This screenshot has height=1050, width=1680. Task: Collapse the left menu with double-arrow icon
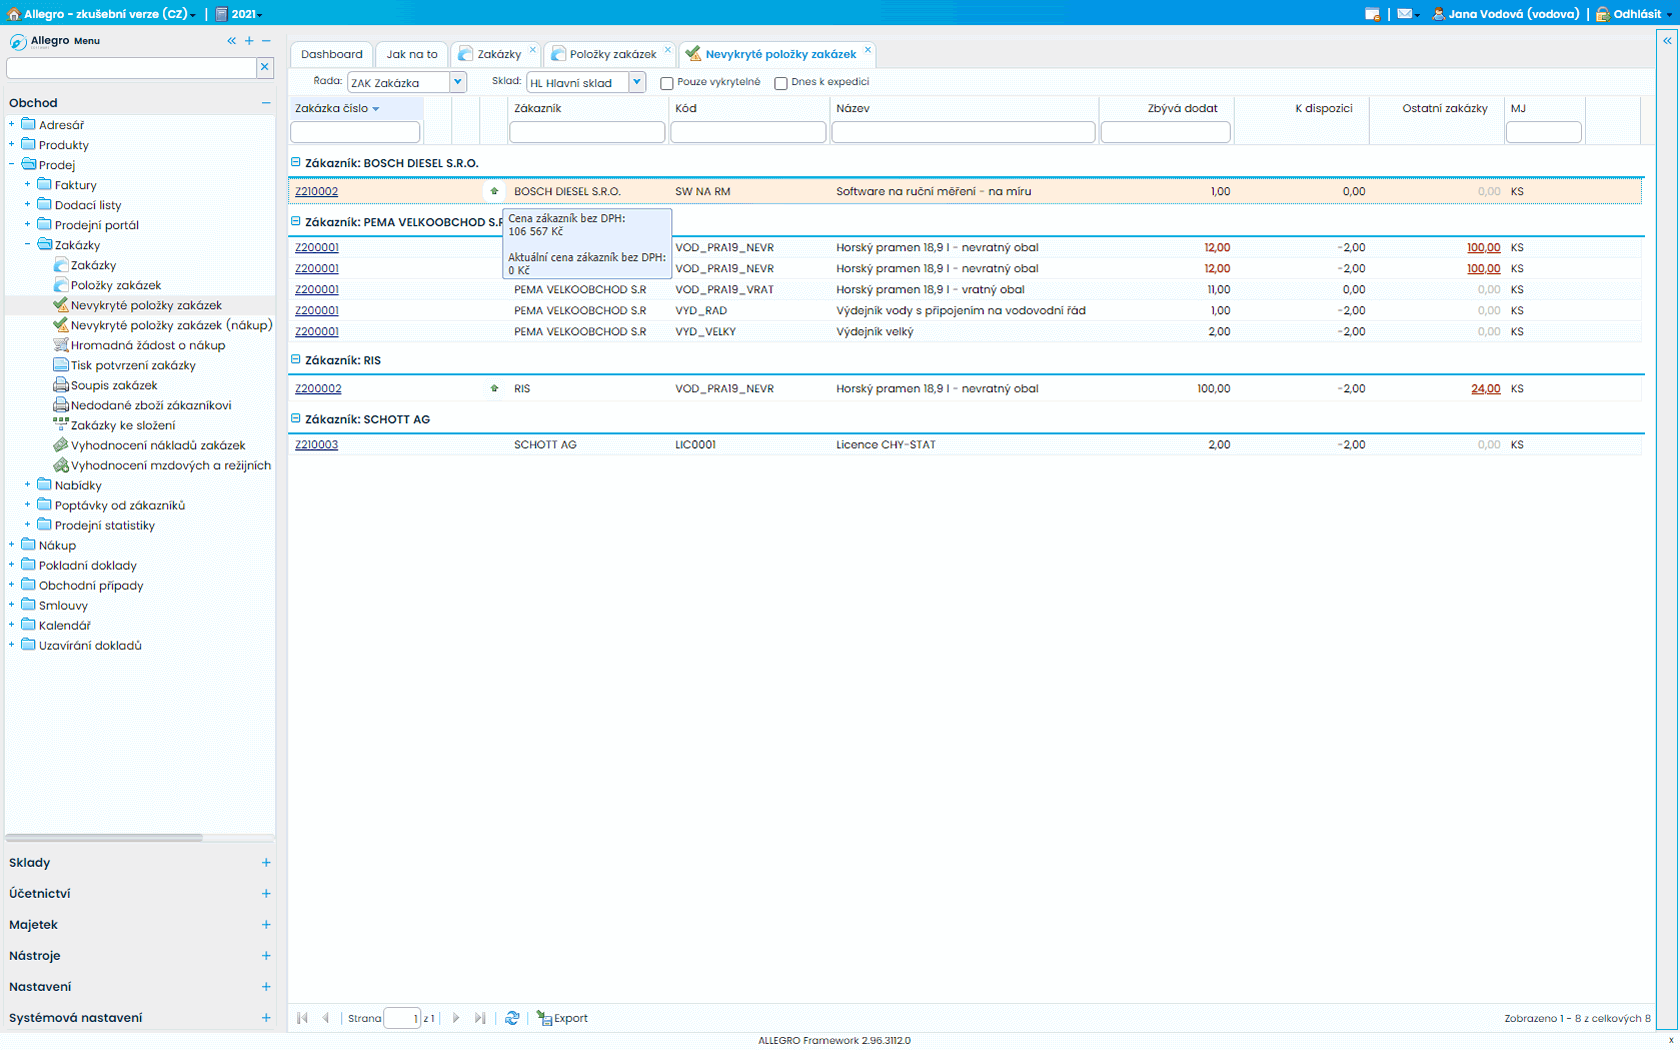(232, 41)
